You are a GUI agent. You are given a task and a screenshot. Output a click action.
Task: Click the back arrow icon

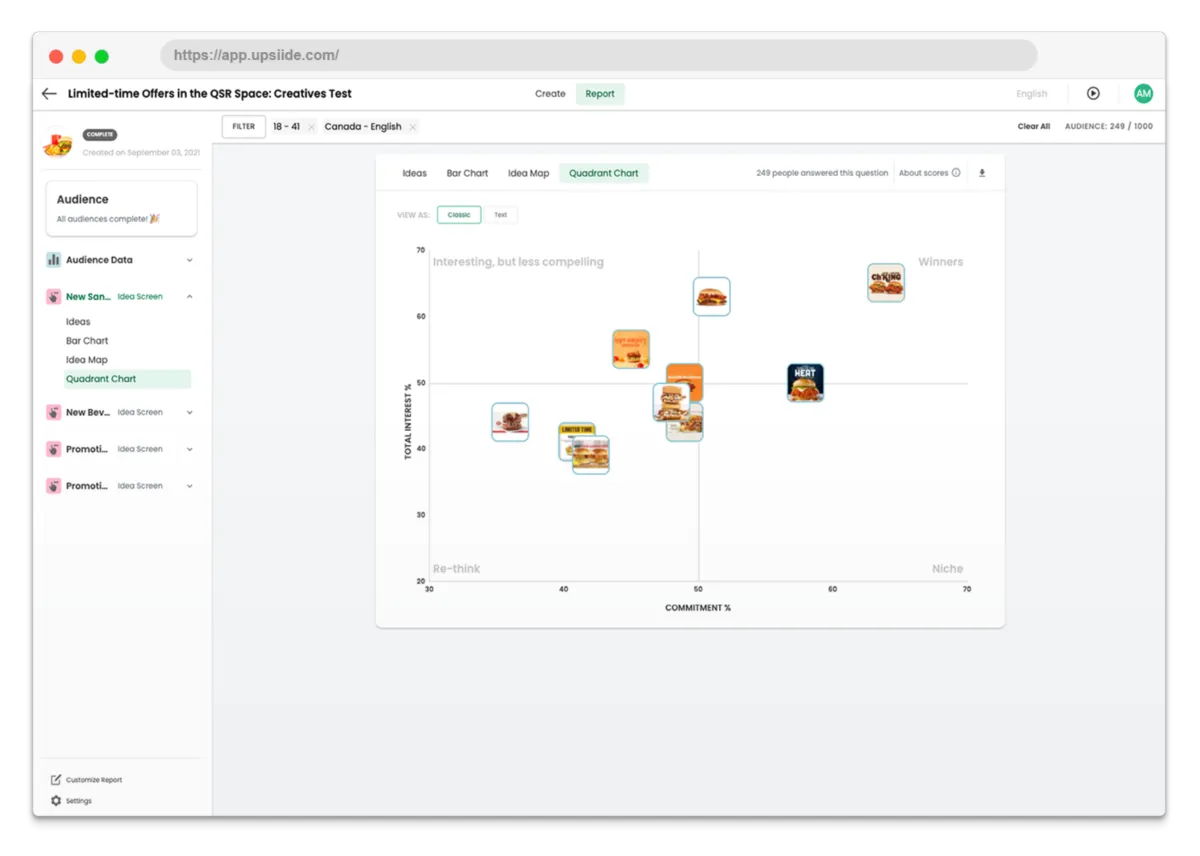(x=49, y=94)
